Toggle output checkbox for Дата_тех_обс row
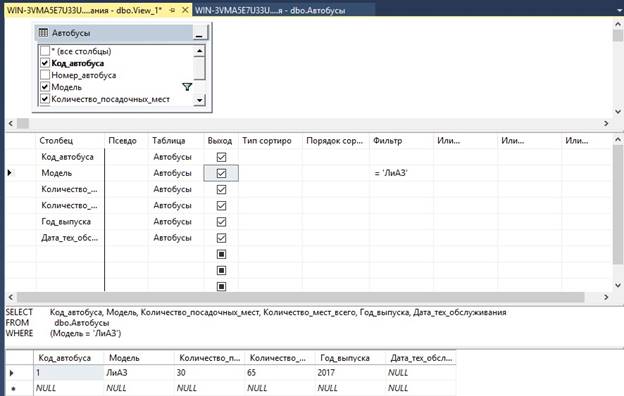Viewport: 624px width, 396px height. [x=221, y=238]
